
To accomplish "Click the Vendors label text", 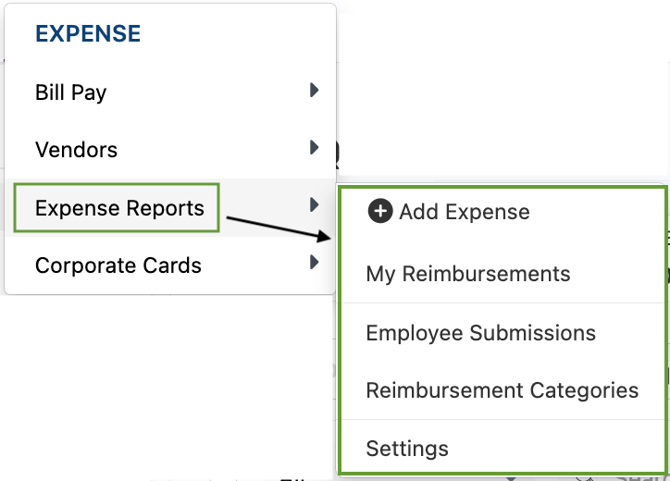I will point(76,150).
